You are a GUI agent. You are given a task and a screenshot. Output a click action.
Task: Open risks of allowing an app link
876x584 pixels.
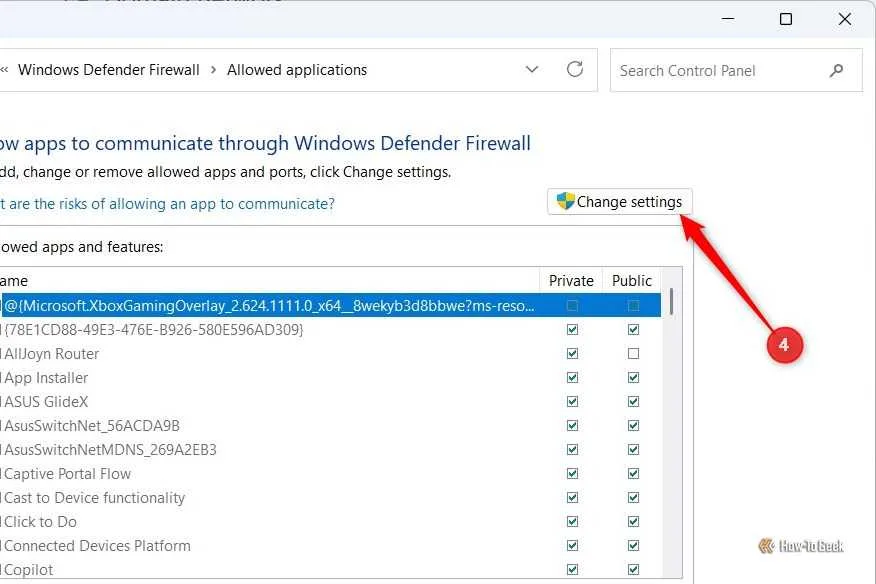[x=167, y=204]
